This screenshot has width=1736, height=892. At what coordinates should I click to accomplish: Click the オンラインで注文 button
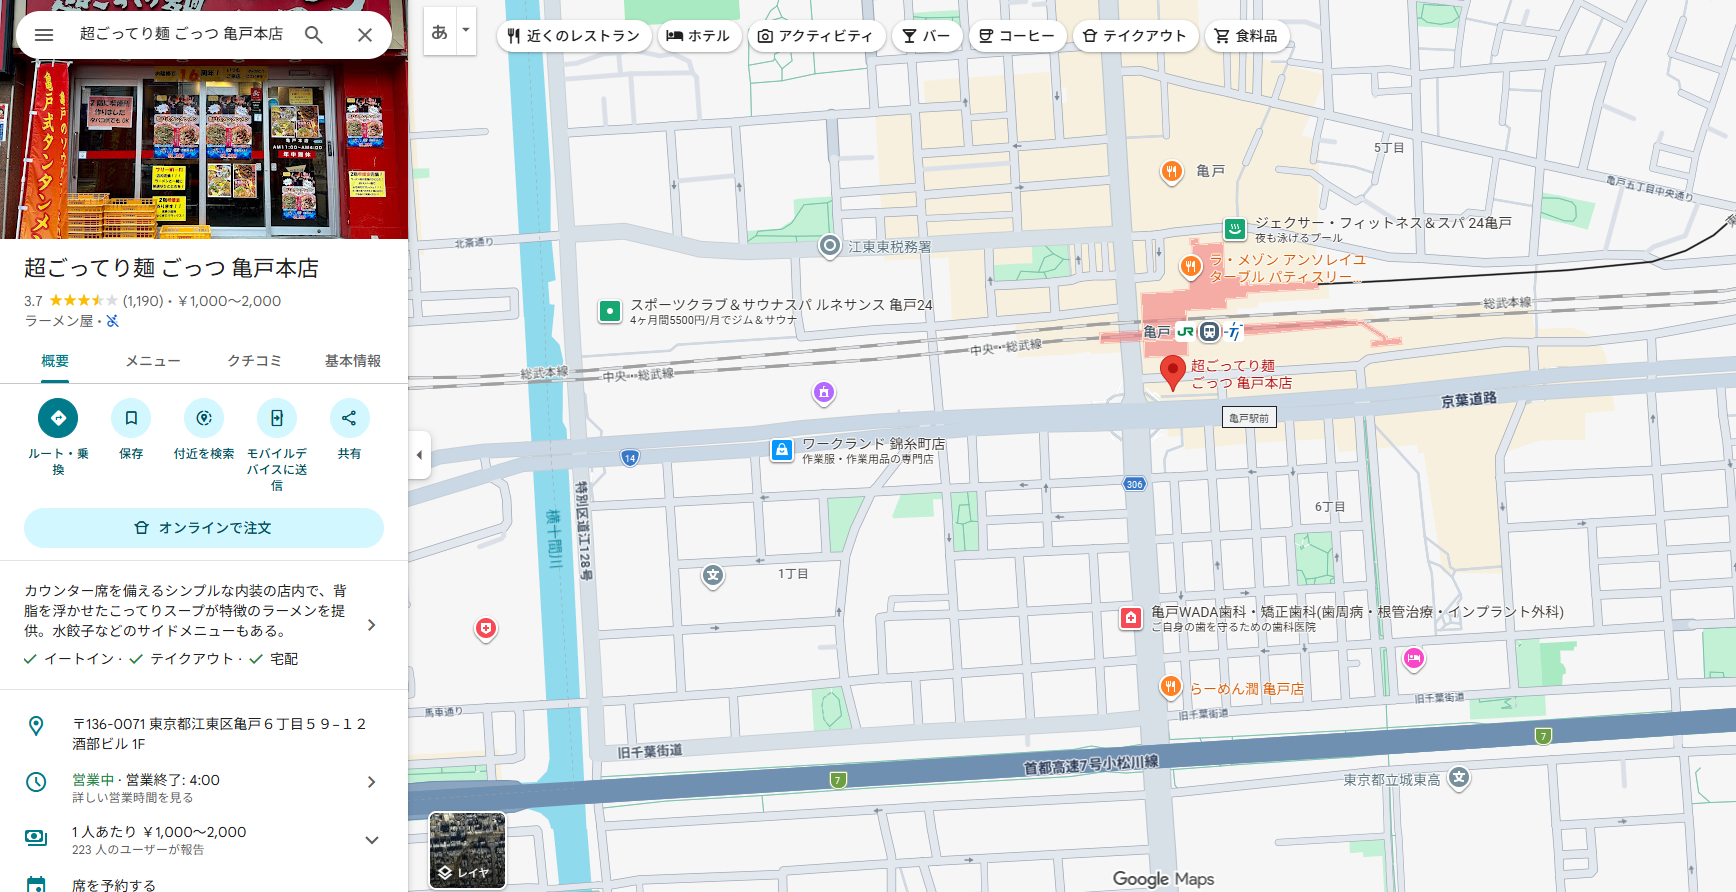point(204,528)
